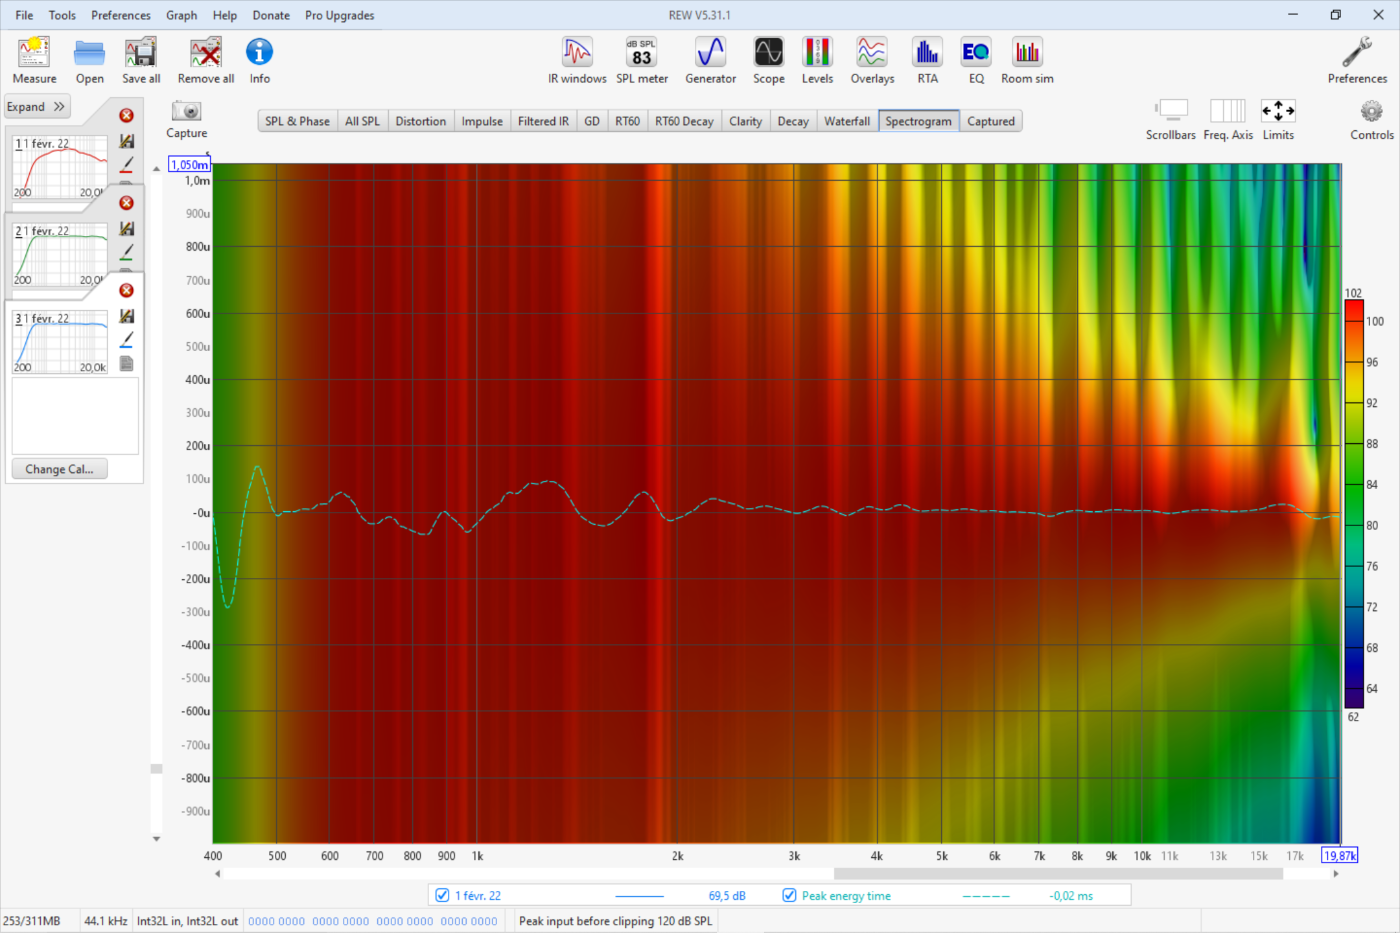Open the graph Limits button
1400x933 pixels.
[x=1277, y=112]
